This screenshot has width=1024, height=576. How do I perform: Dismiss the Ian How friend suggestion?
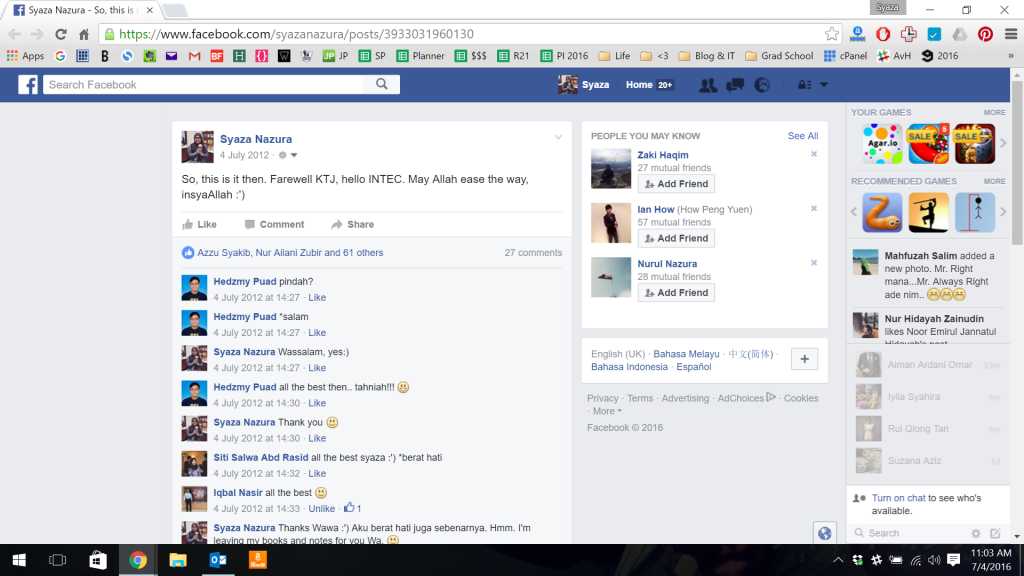coord(814,208)
